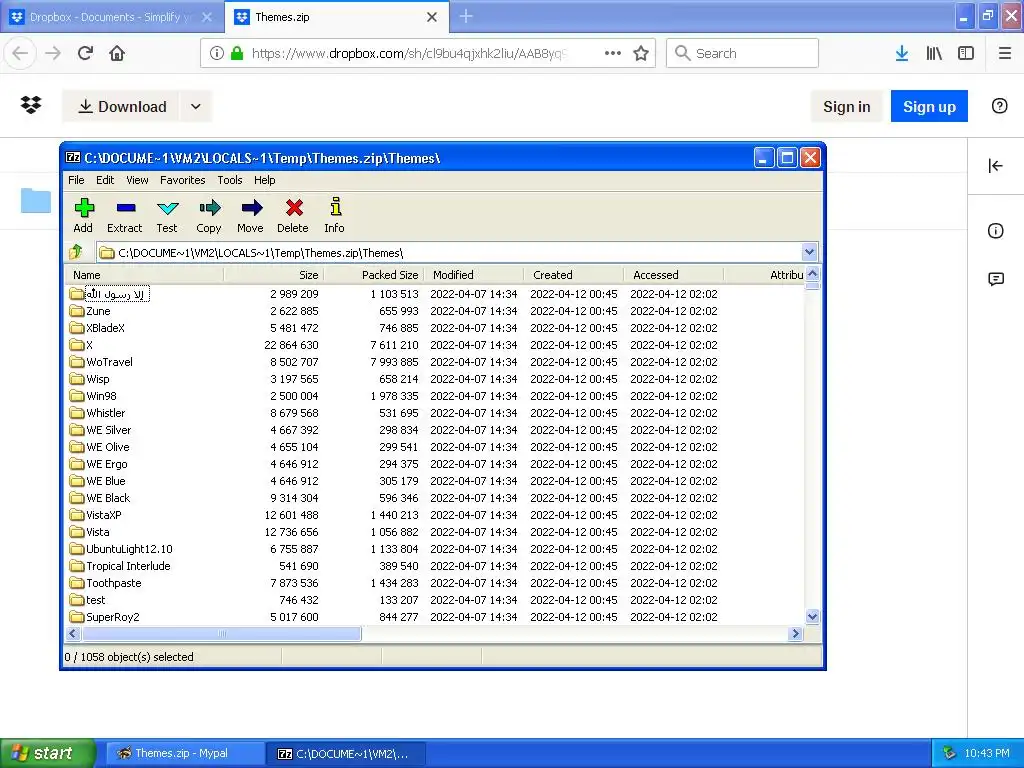
Task: Close the Themes.zip browser tab
Action: [x=432, y=17]
